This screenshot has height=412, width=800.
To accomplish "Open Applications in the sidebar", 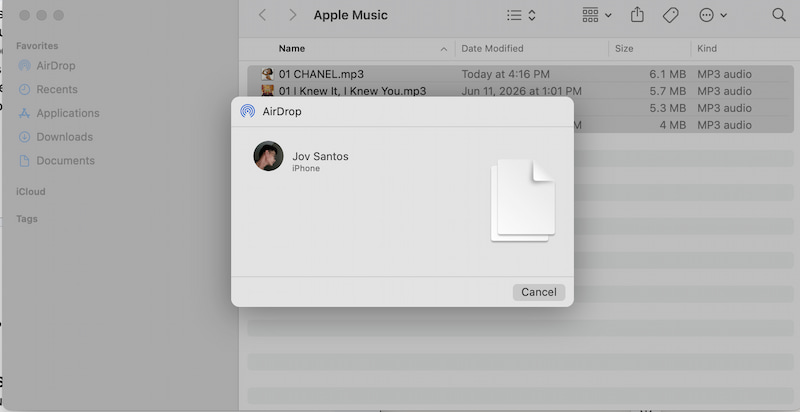I will pyautogui.click(x=68, y=113).
